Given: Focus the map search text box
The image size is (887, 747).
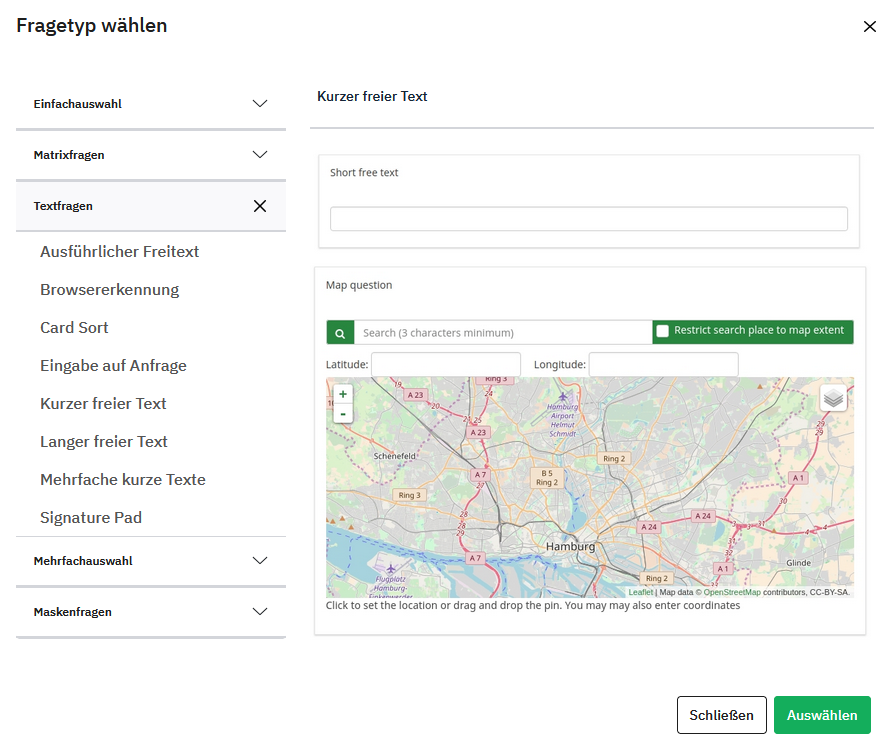Looking at the screenshot, I should click(x=503, y=333).
